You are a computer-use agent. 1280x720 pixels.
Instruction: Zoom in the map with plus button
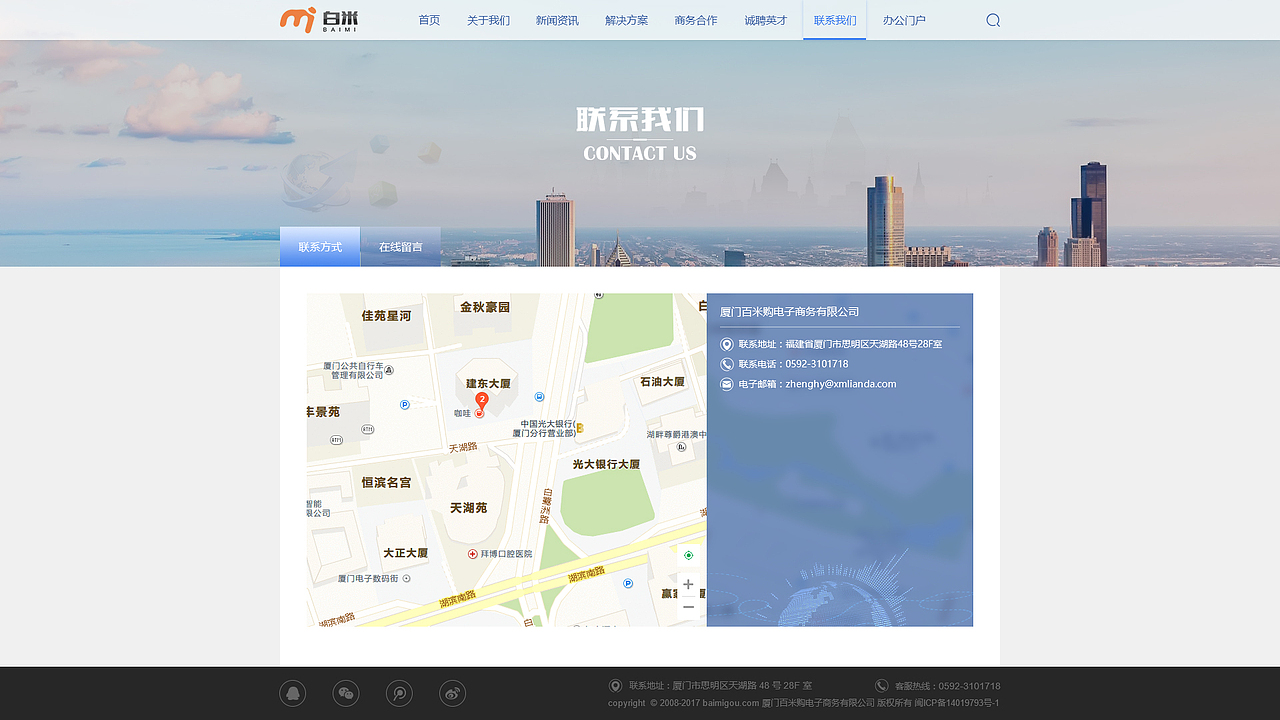pyautogui.click(x=688, y=584)
